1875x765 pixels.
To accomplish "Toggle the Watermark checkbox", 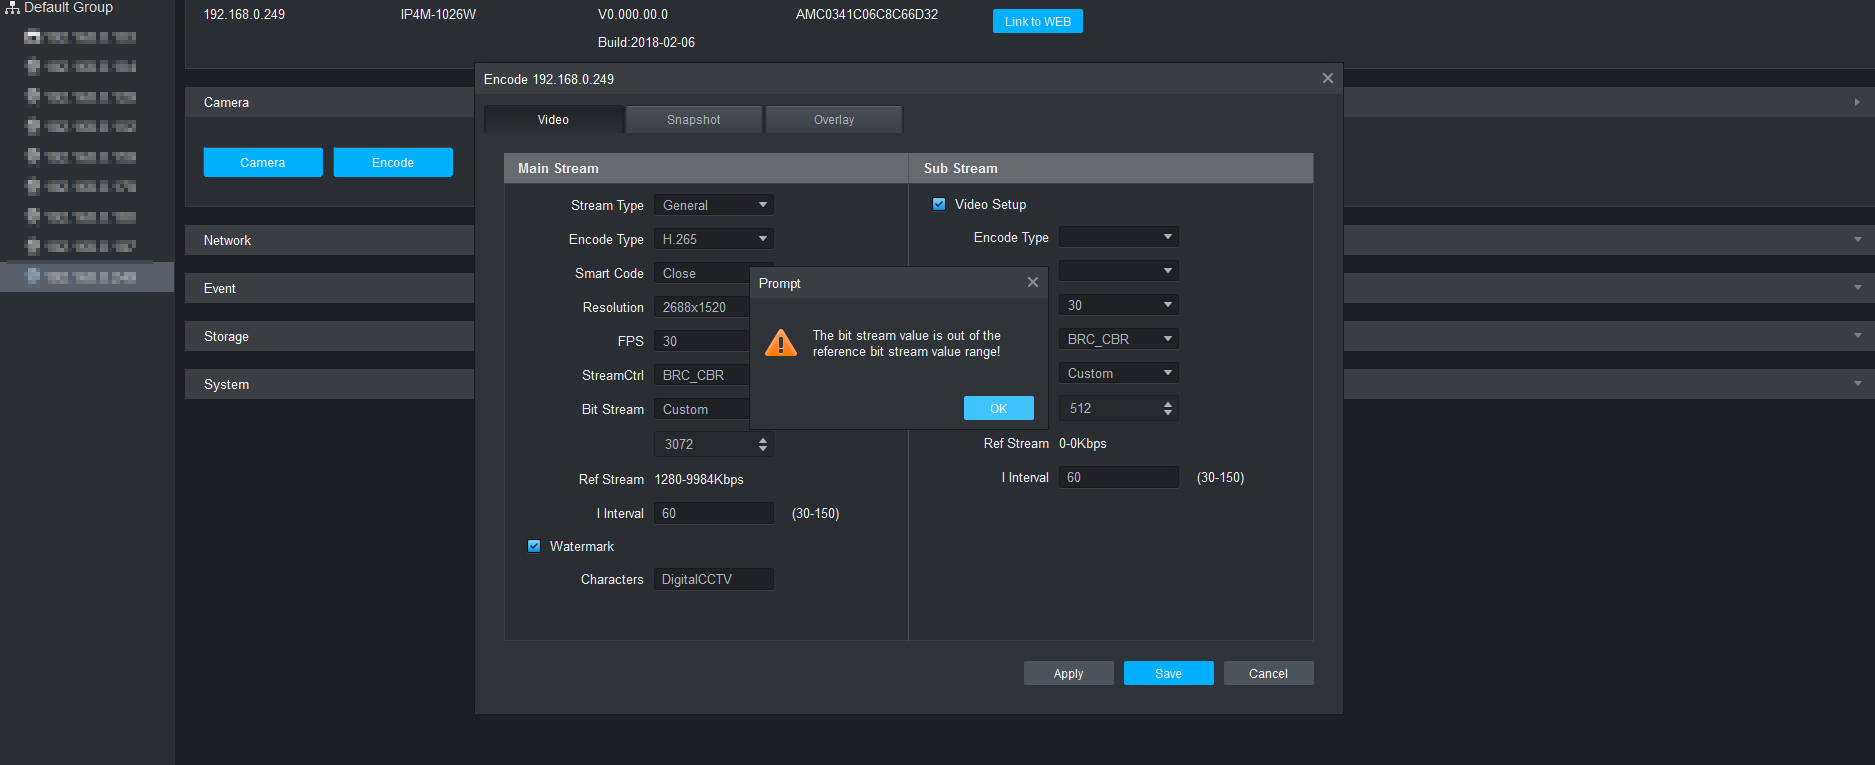I will 534,546.
